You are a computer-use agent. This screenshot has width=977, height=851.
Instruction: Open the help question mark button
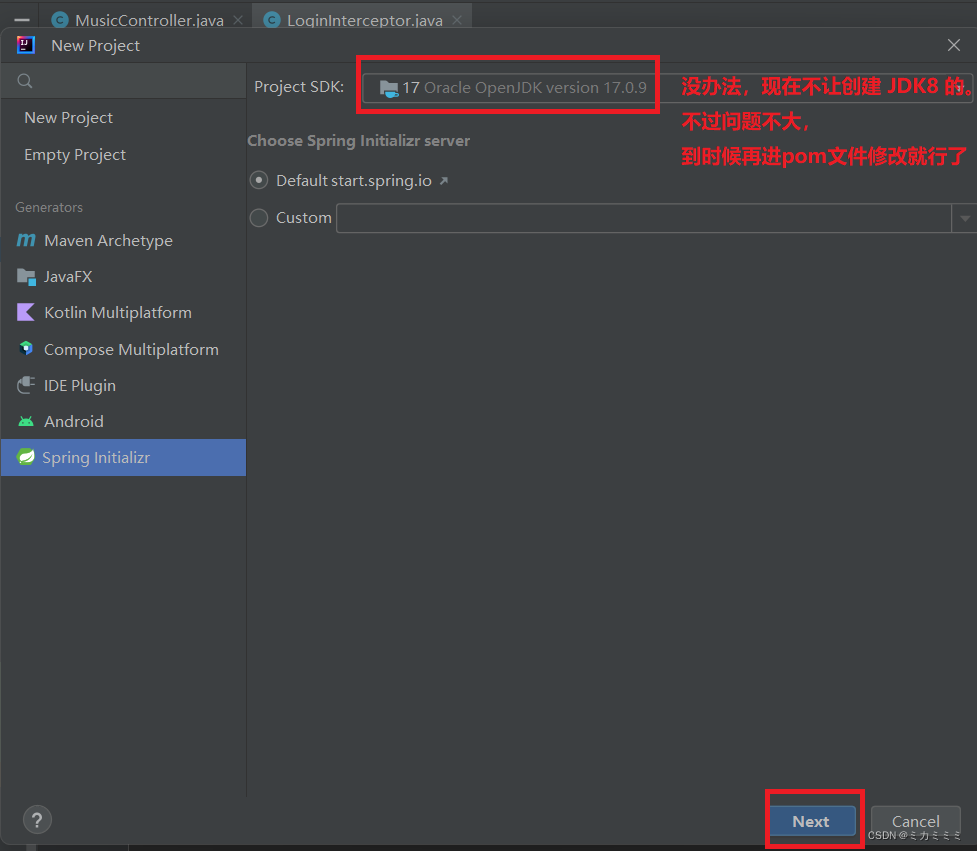click(37, 820)
